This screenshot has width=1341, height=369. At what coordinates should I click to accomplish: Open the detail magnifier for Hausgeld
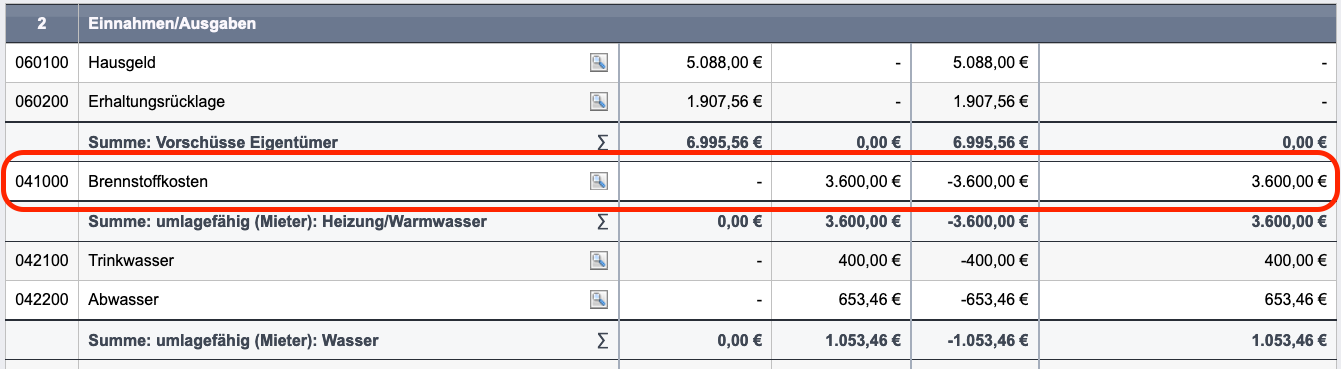(x=598, y=63)
